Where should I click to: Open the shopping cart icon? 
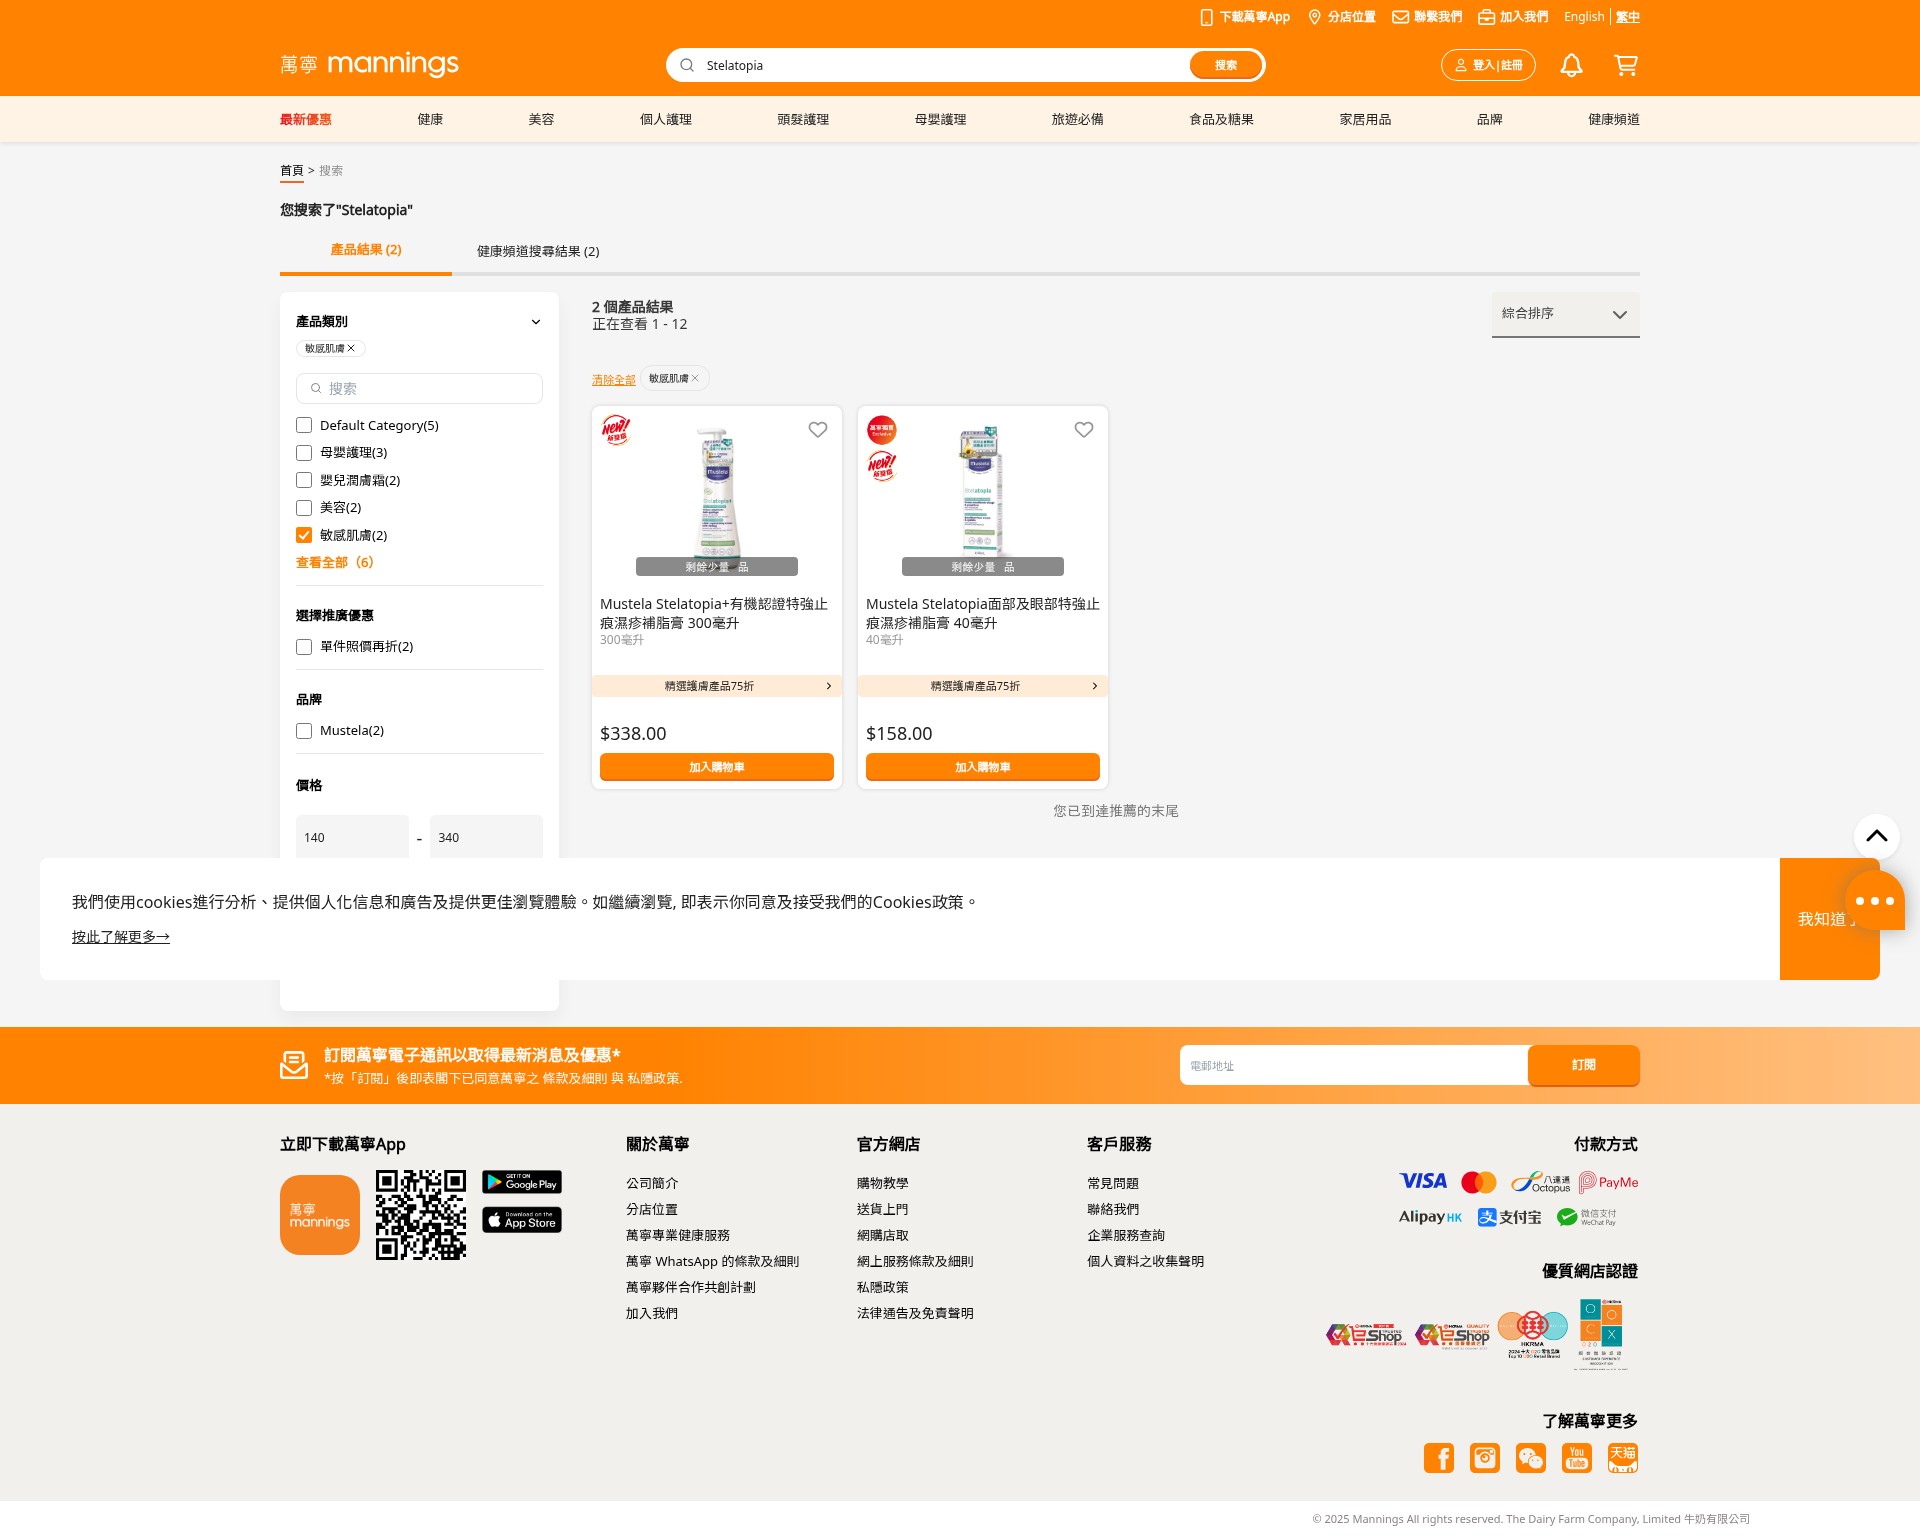point(1626,65)
